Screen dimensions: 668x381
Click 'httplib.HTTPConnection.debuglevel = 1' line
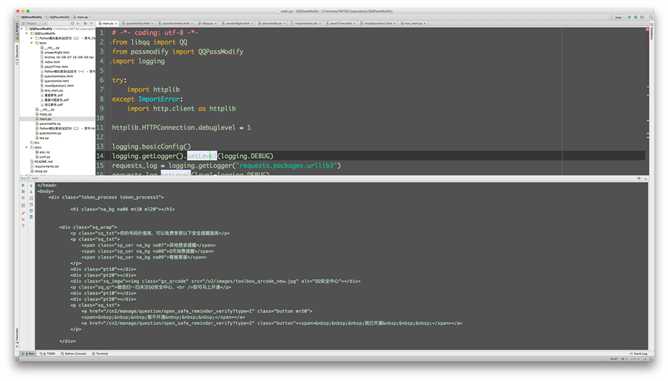(x=181, y=127)
